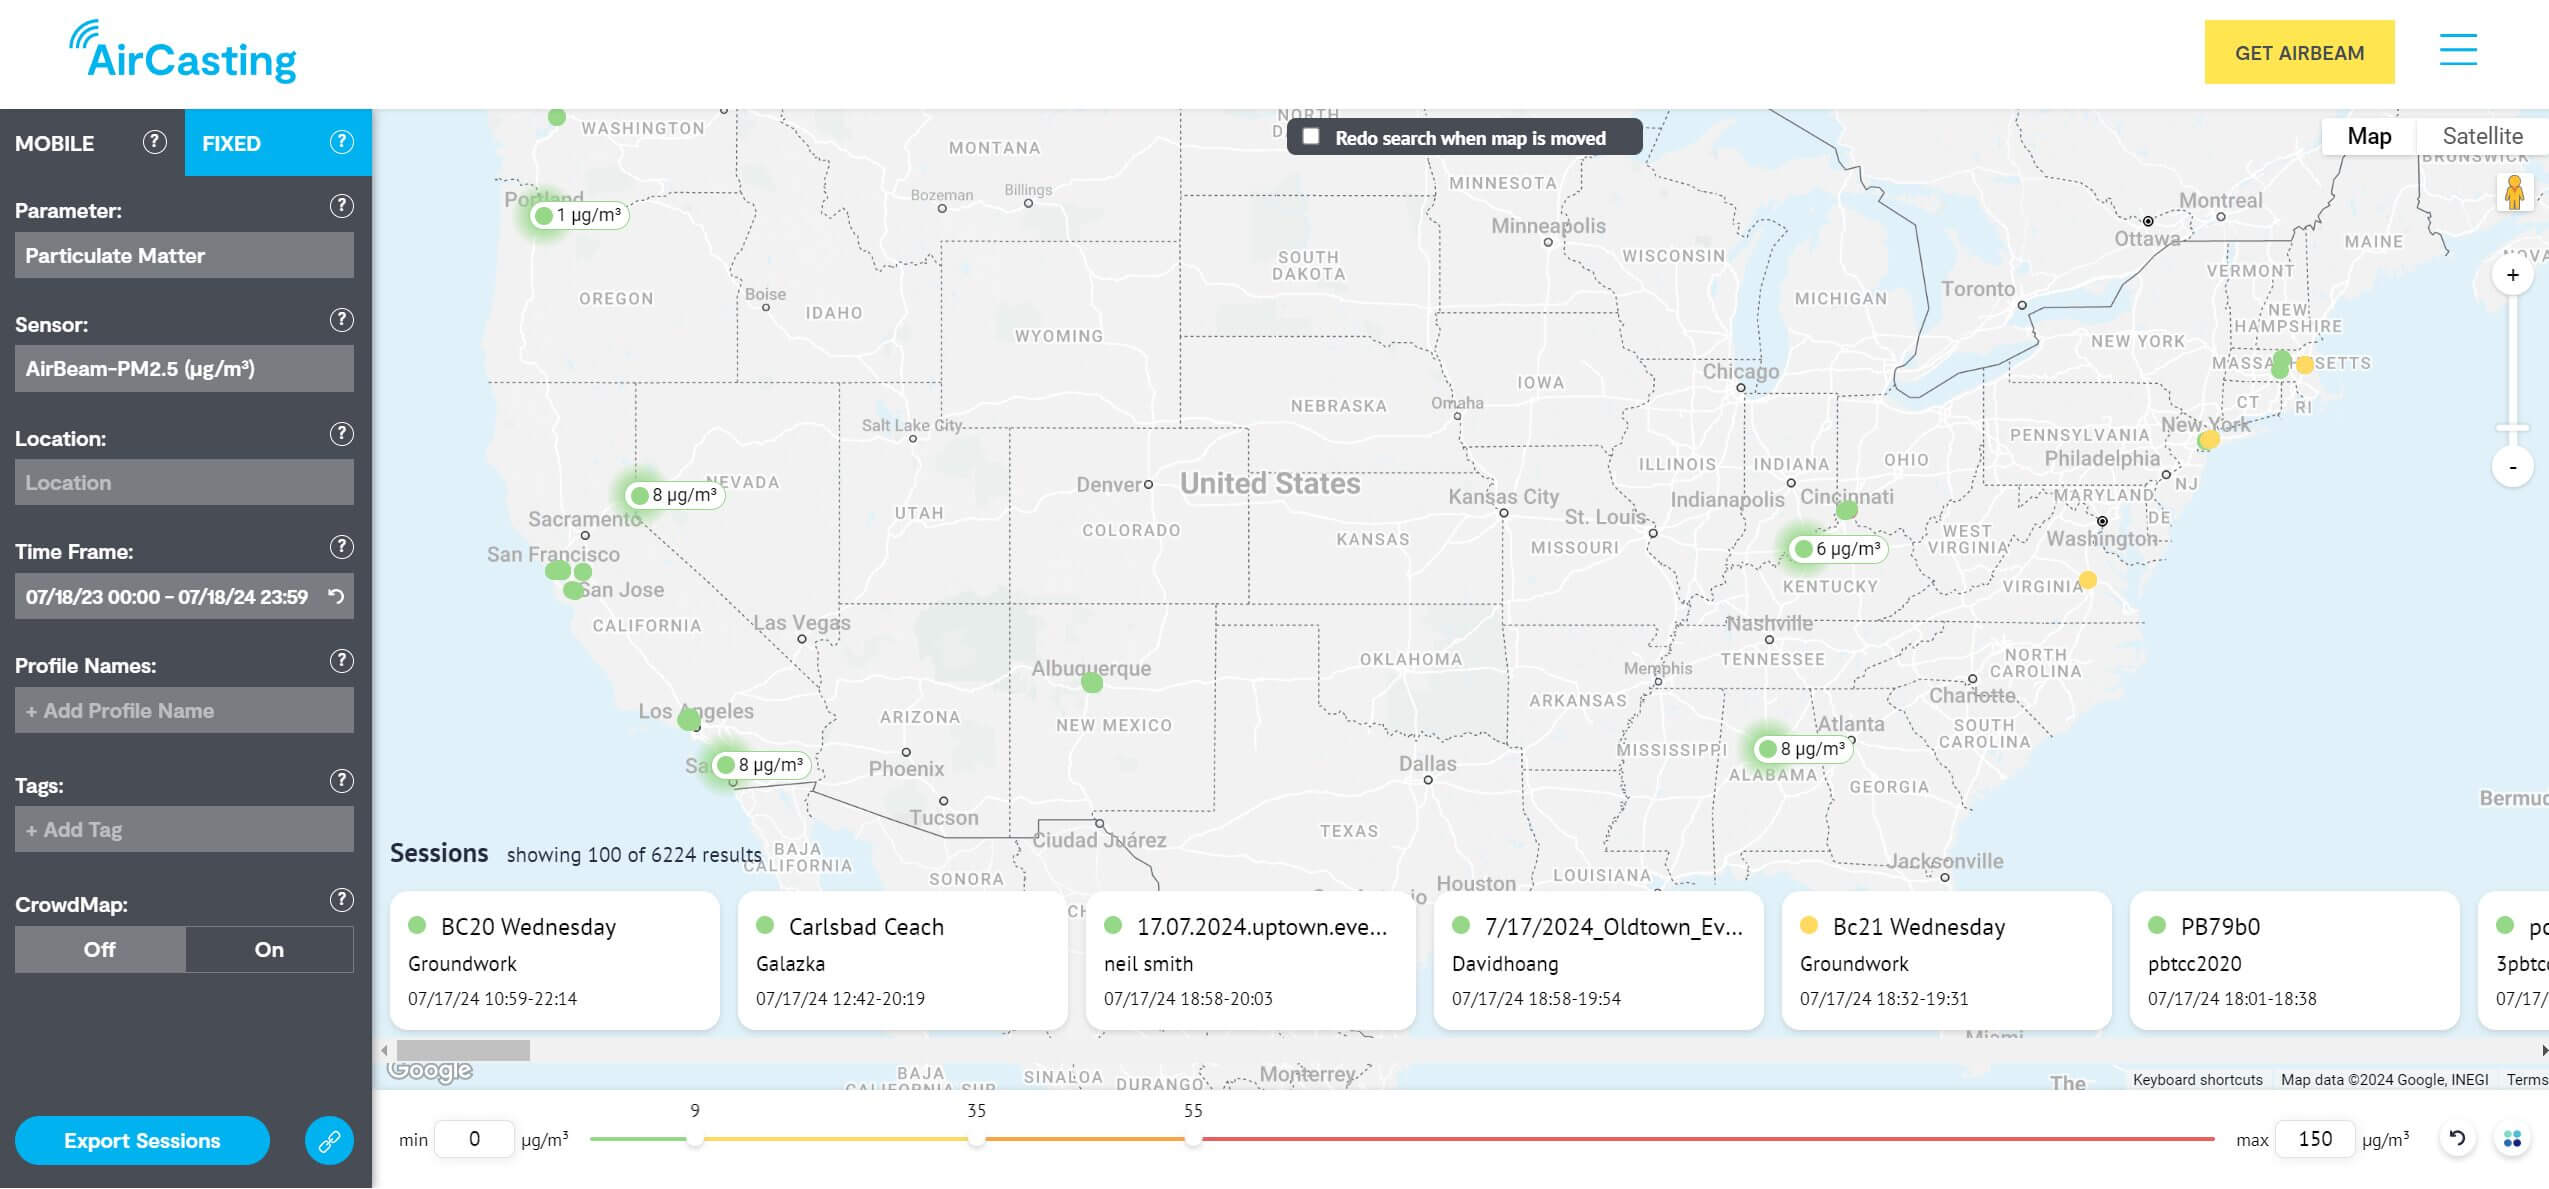Click the San Diego 8 µg/m³ marker
Viewport: 2549px width, 1189px height.
coord(761,765)
